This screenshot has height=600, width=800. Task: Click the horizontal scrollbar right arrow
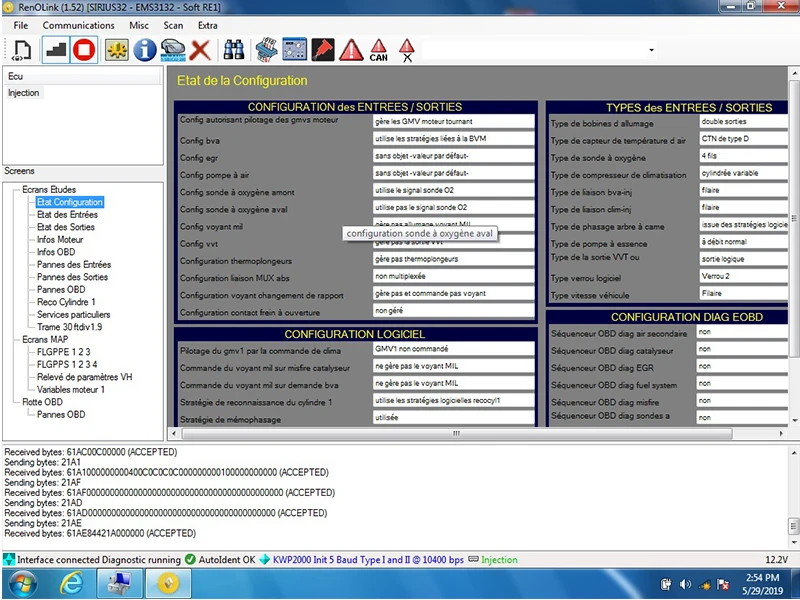(781, 434)
